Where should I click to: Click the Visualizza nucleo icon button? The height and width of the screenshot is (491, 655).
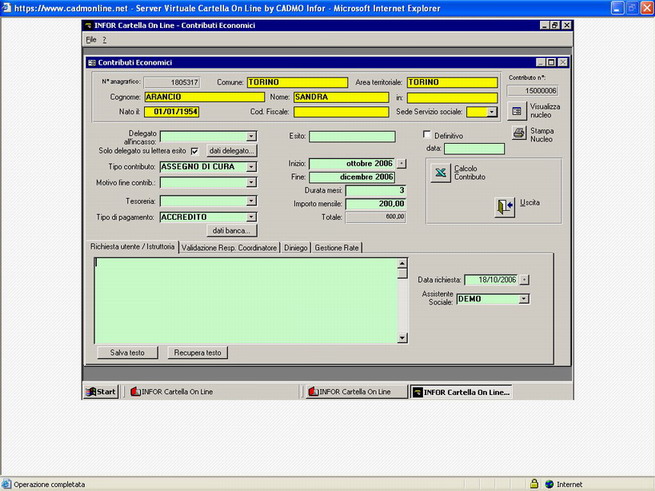517,111
